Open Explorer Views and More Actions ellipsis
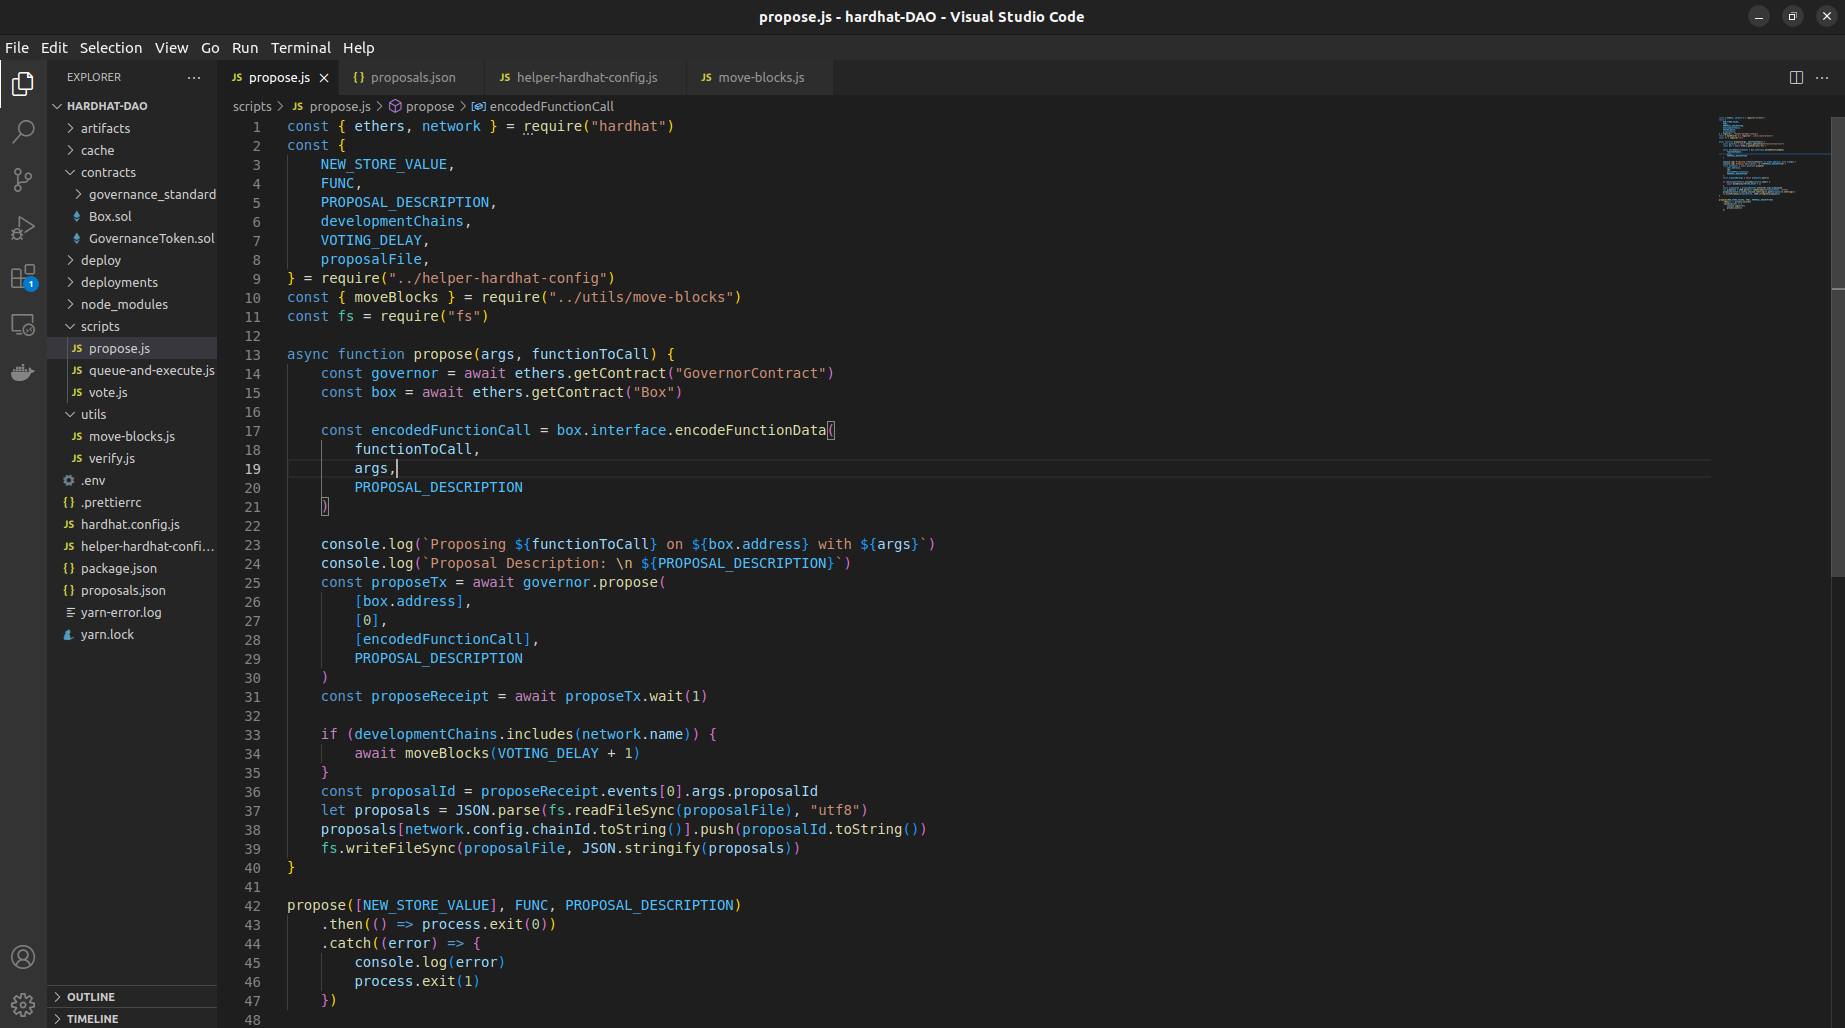Screen dimensions: 1845x1028 tap(194, 77)
